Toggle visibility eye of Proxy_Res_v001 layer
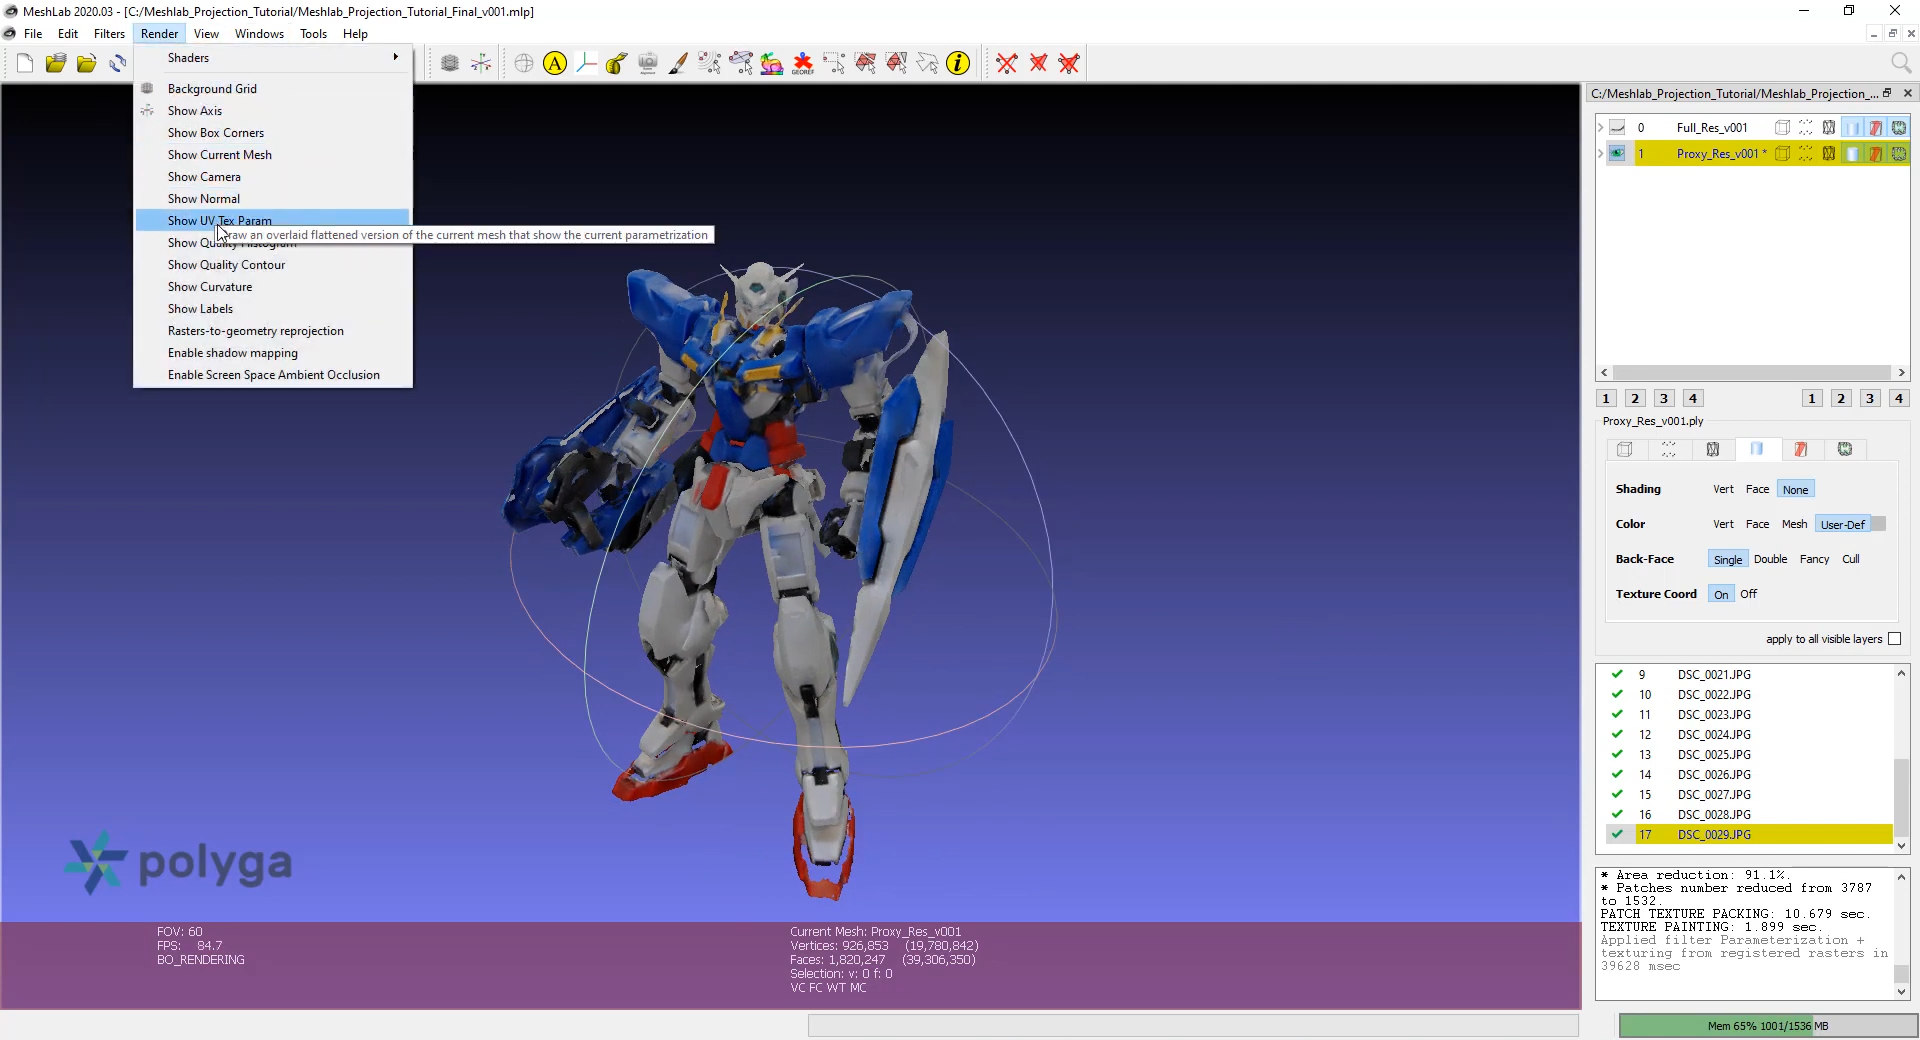Image resolution: width=1920 pixels, height=1040 pixels. point(1617,153)
